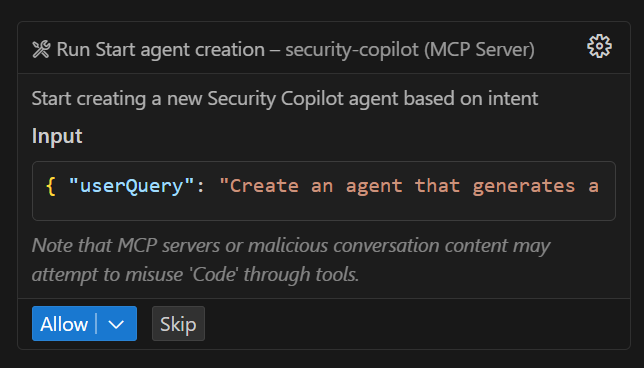Click the "Create an agent that generates a" string
This screenshot has width=644, height=368.
409,186
